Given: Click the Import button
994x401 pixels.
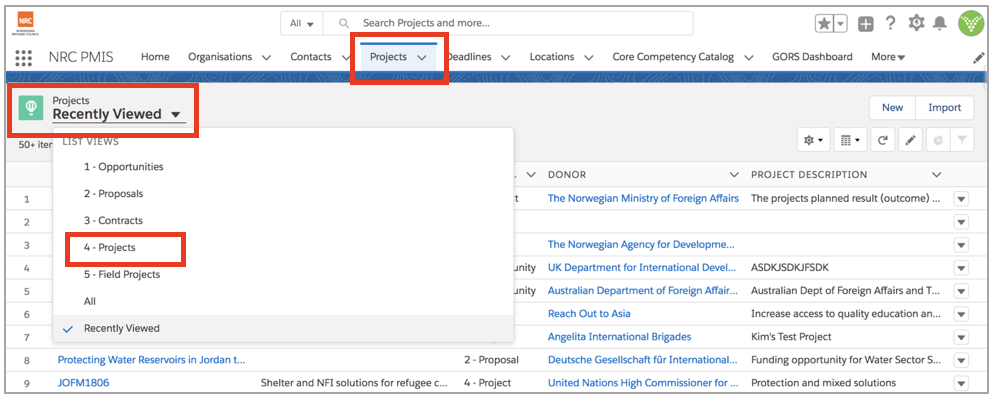Looking at the screenshot, I should (x=945, y=108).
